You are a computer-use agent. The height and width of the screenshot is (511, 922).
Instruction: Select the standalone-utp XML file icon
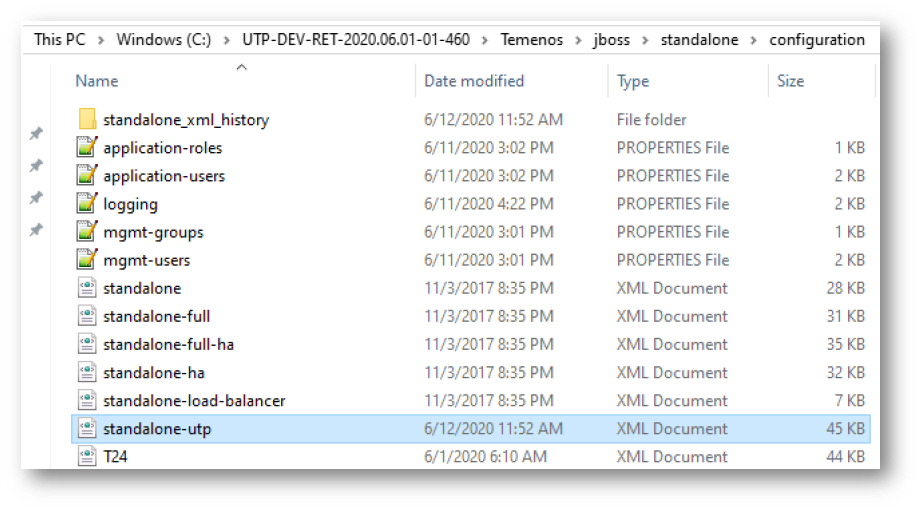pyautogui.click(x=87, y=429)
